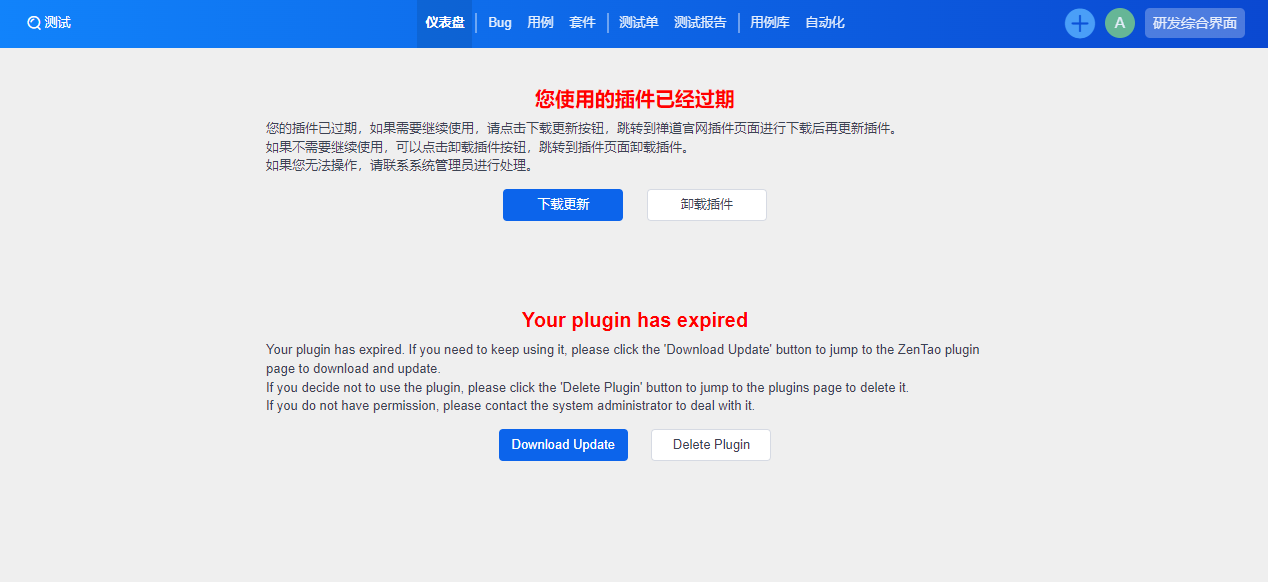The image size is (1268, 582).
Task: Click the line starting 如果不需要继续使用
Action: click(477, 147)
